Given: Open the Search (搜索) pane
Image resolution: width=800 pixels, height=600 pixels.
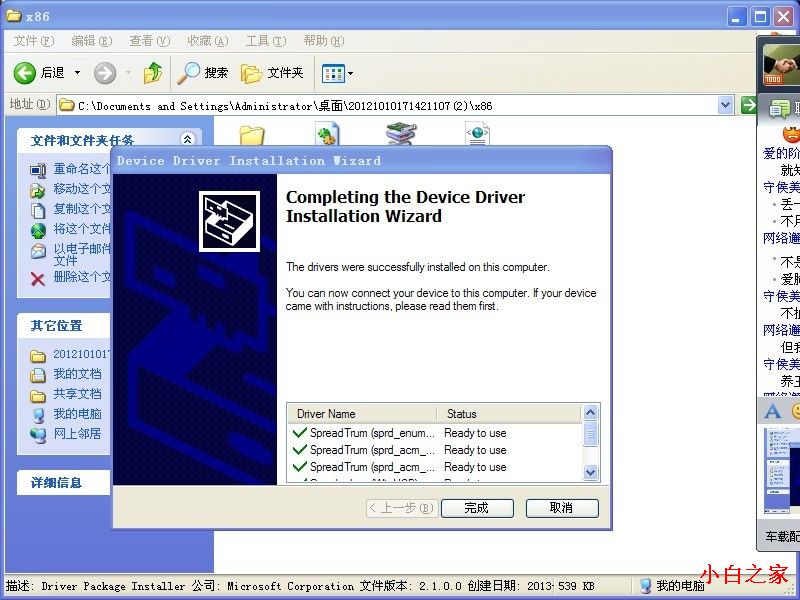Looking at the screenshot, I should click(x=203, y=73).
